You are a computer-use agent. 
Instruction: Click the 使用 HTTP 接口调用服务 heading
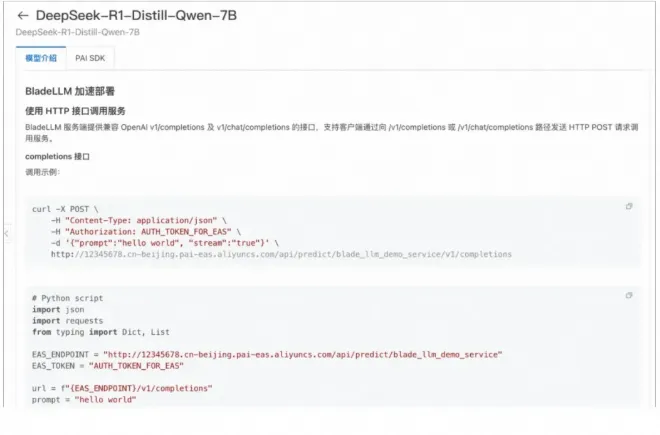(75, 111)
